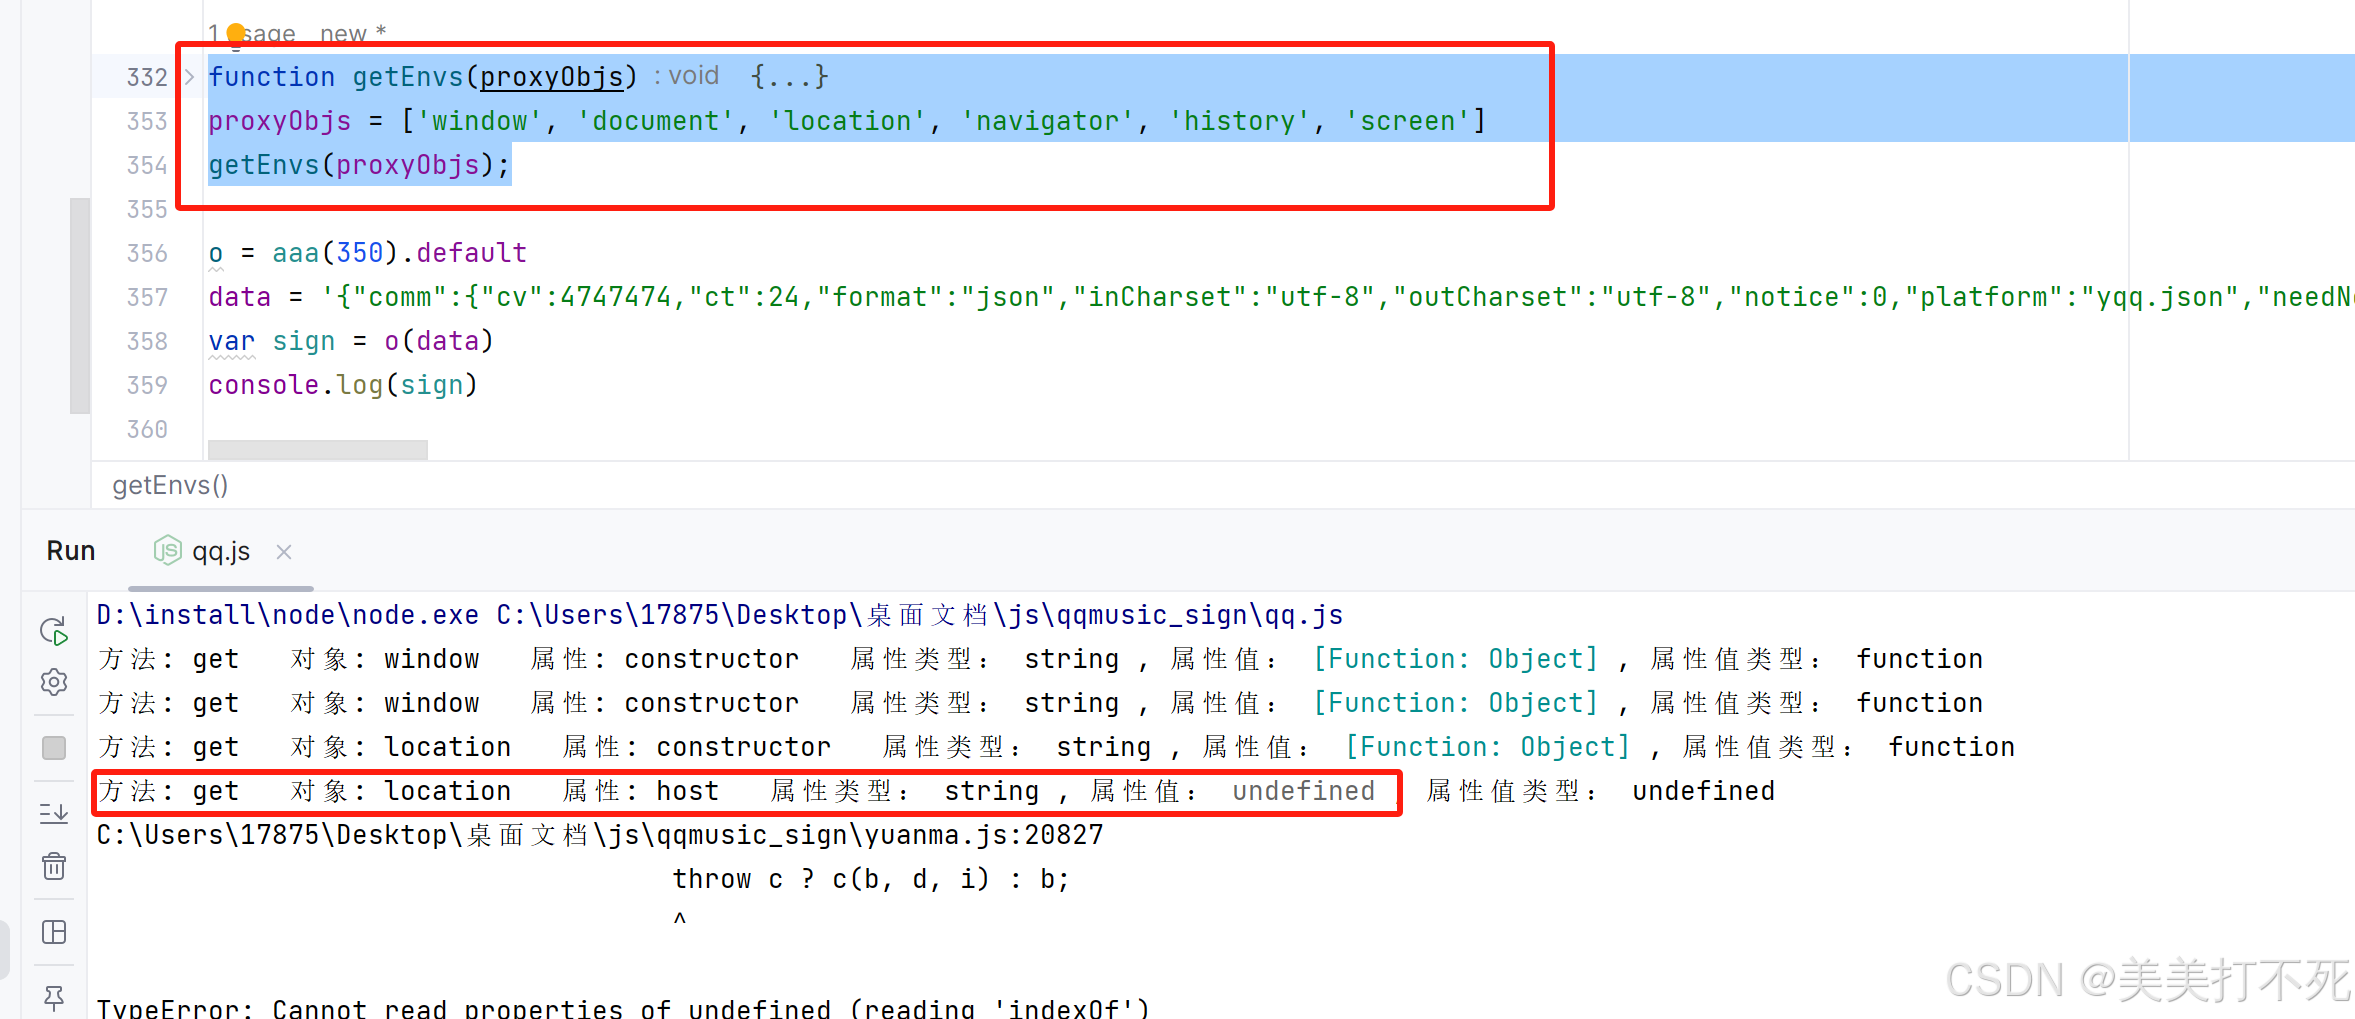
Task: Click the orange intention bulb icon
Action: (236, 34)
